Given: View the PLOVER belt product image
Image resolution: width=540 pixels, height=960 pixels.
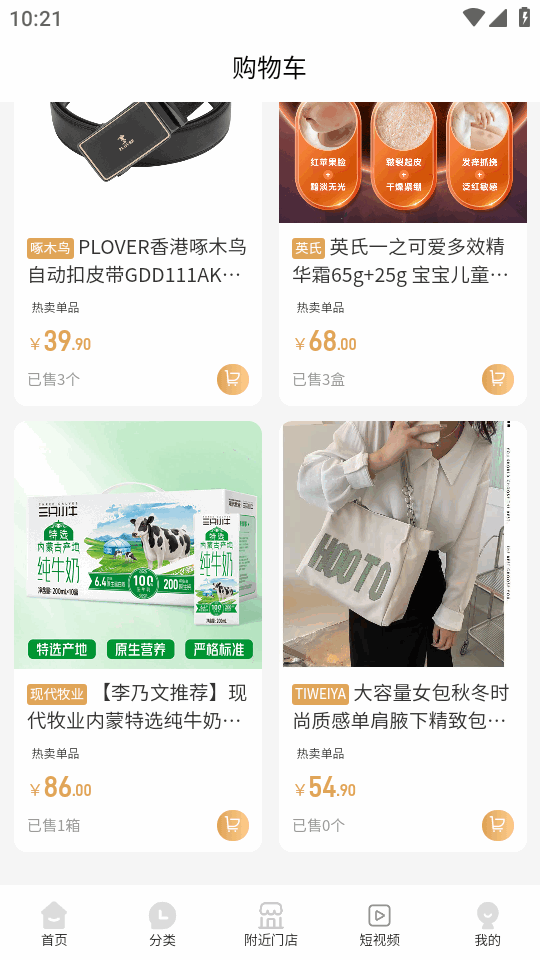Looking at the screenshot, I should 138,162.
